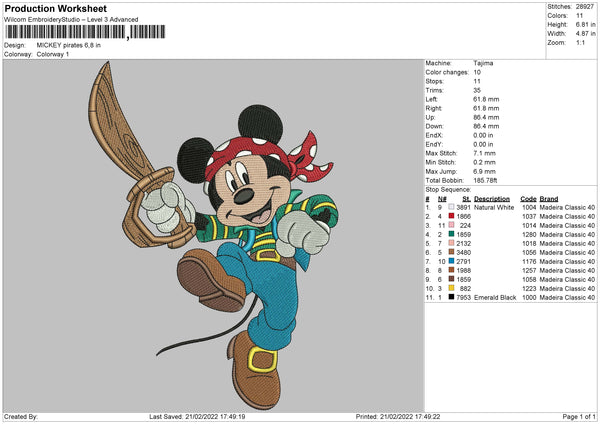Click thread code '1037'
Viewport: 600px width, 424px height.
529,216
